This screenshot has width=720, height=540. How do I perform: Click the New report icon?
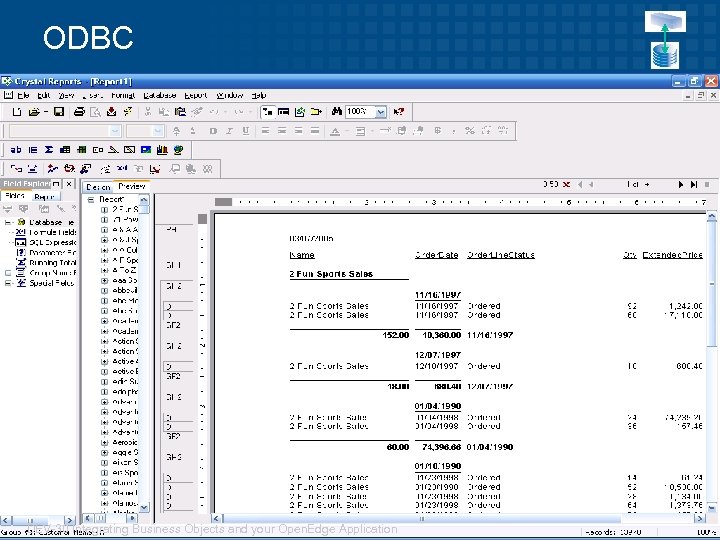coord(17,112)
